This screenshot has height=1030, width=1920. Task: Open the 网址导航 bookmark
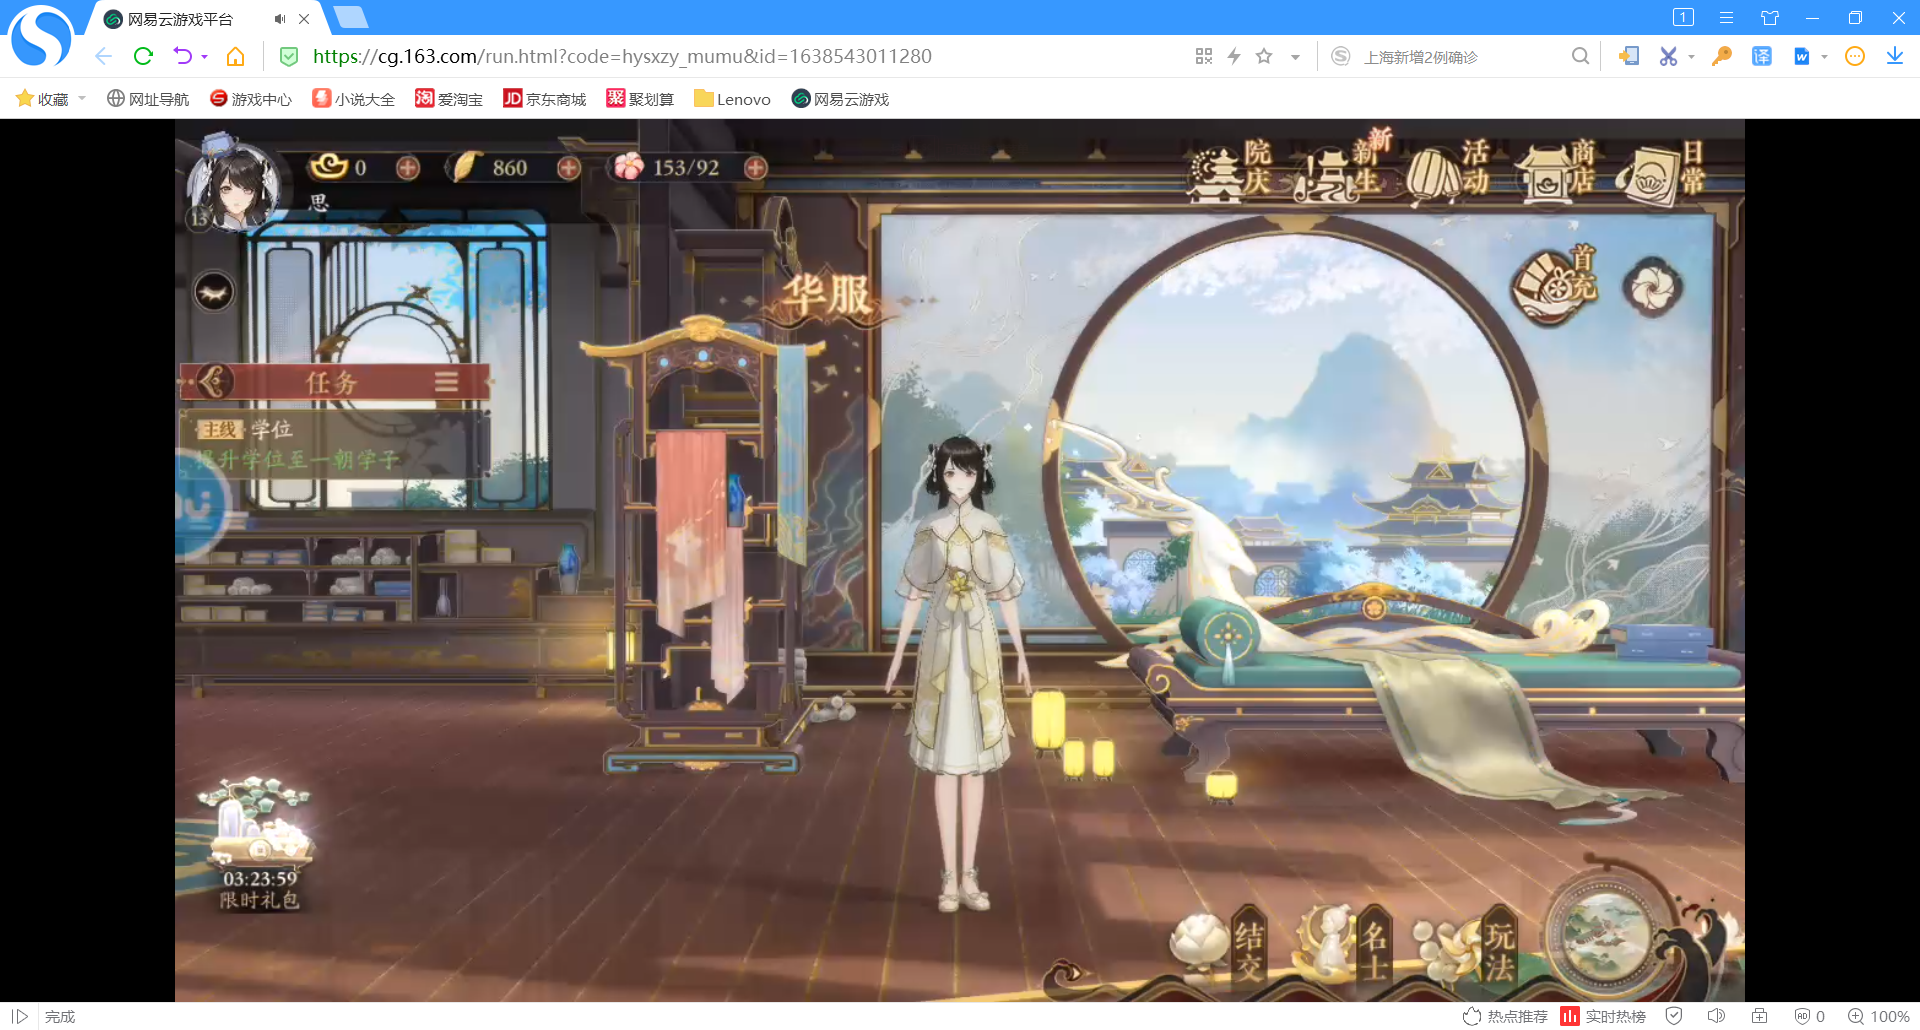click(148, 99)
